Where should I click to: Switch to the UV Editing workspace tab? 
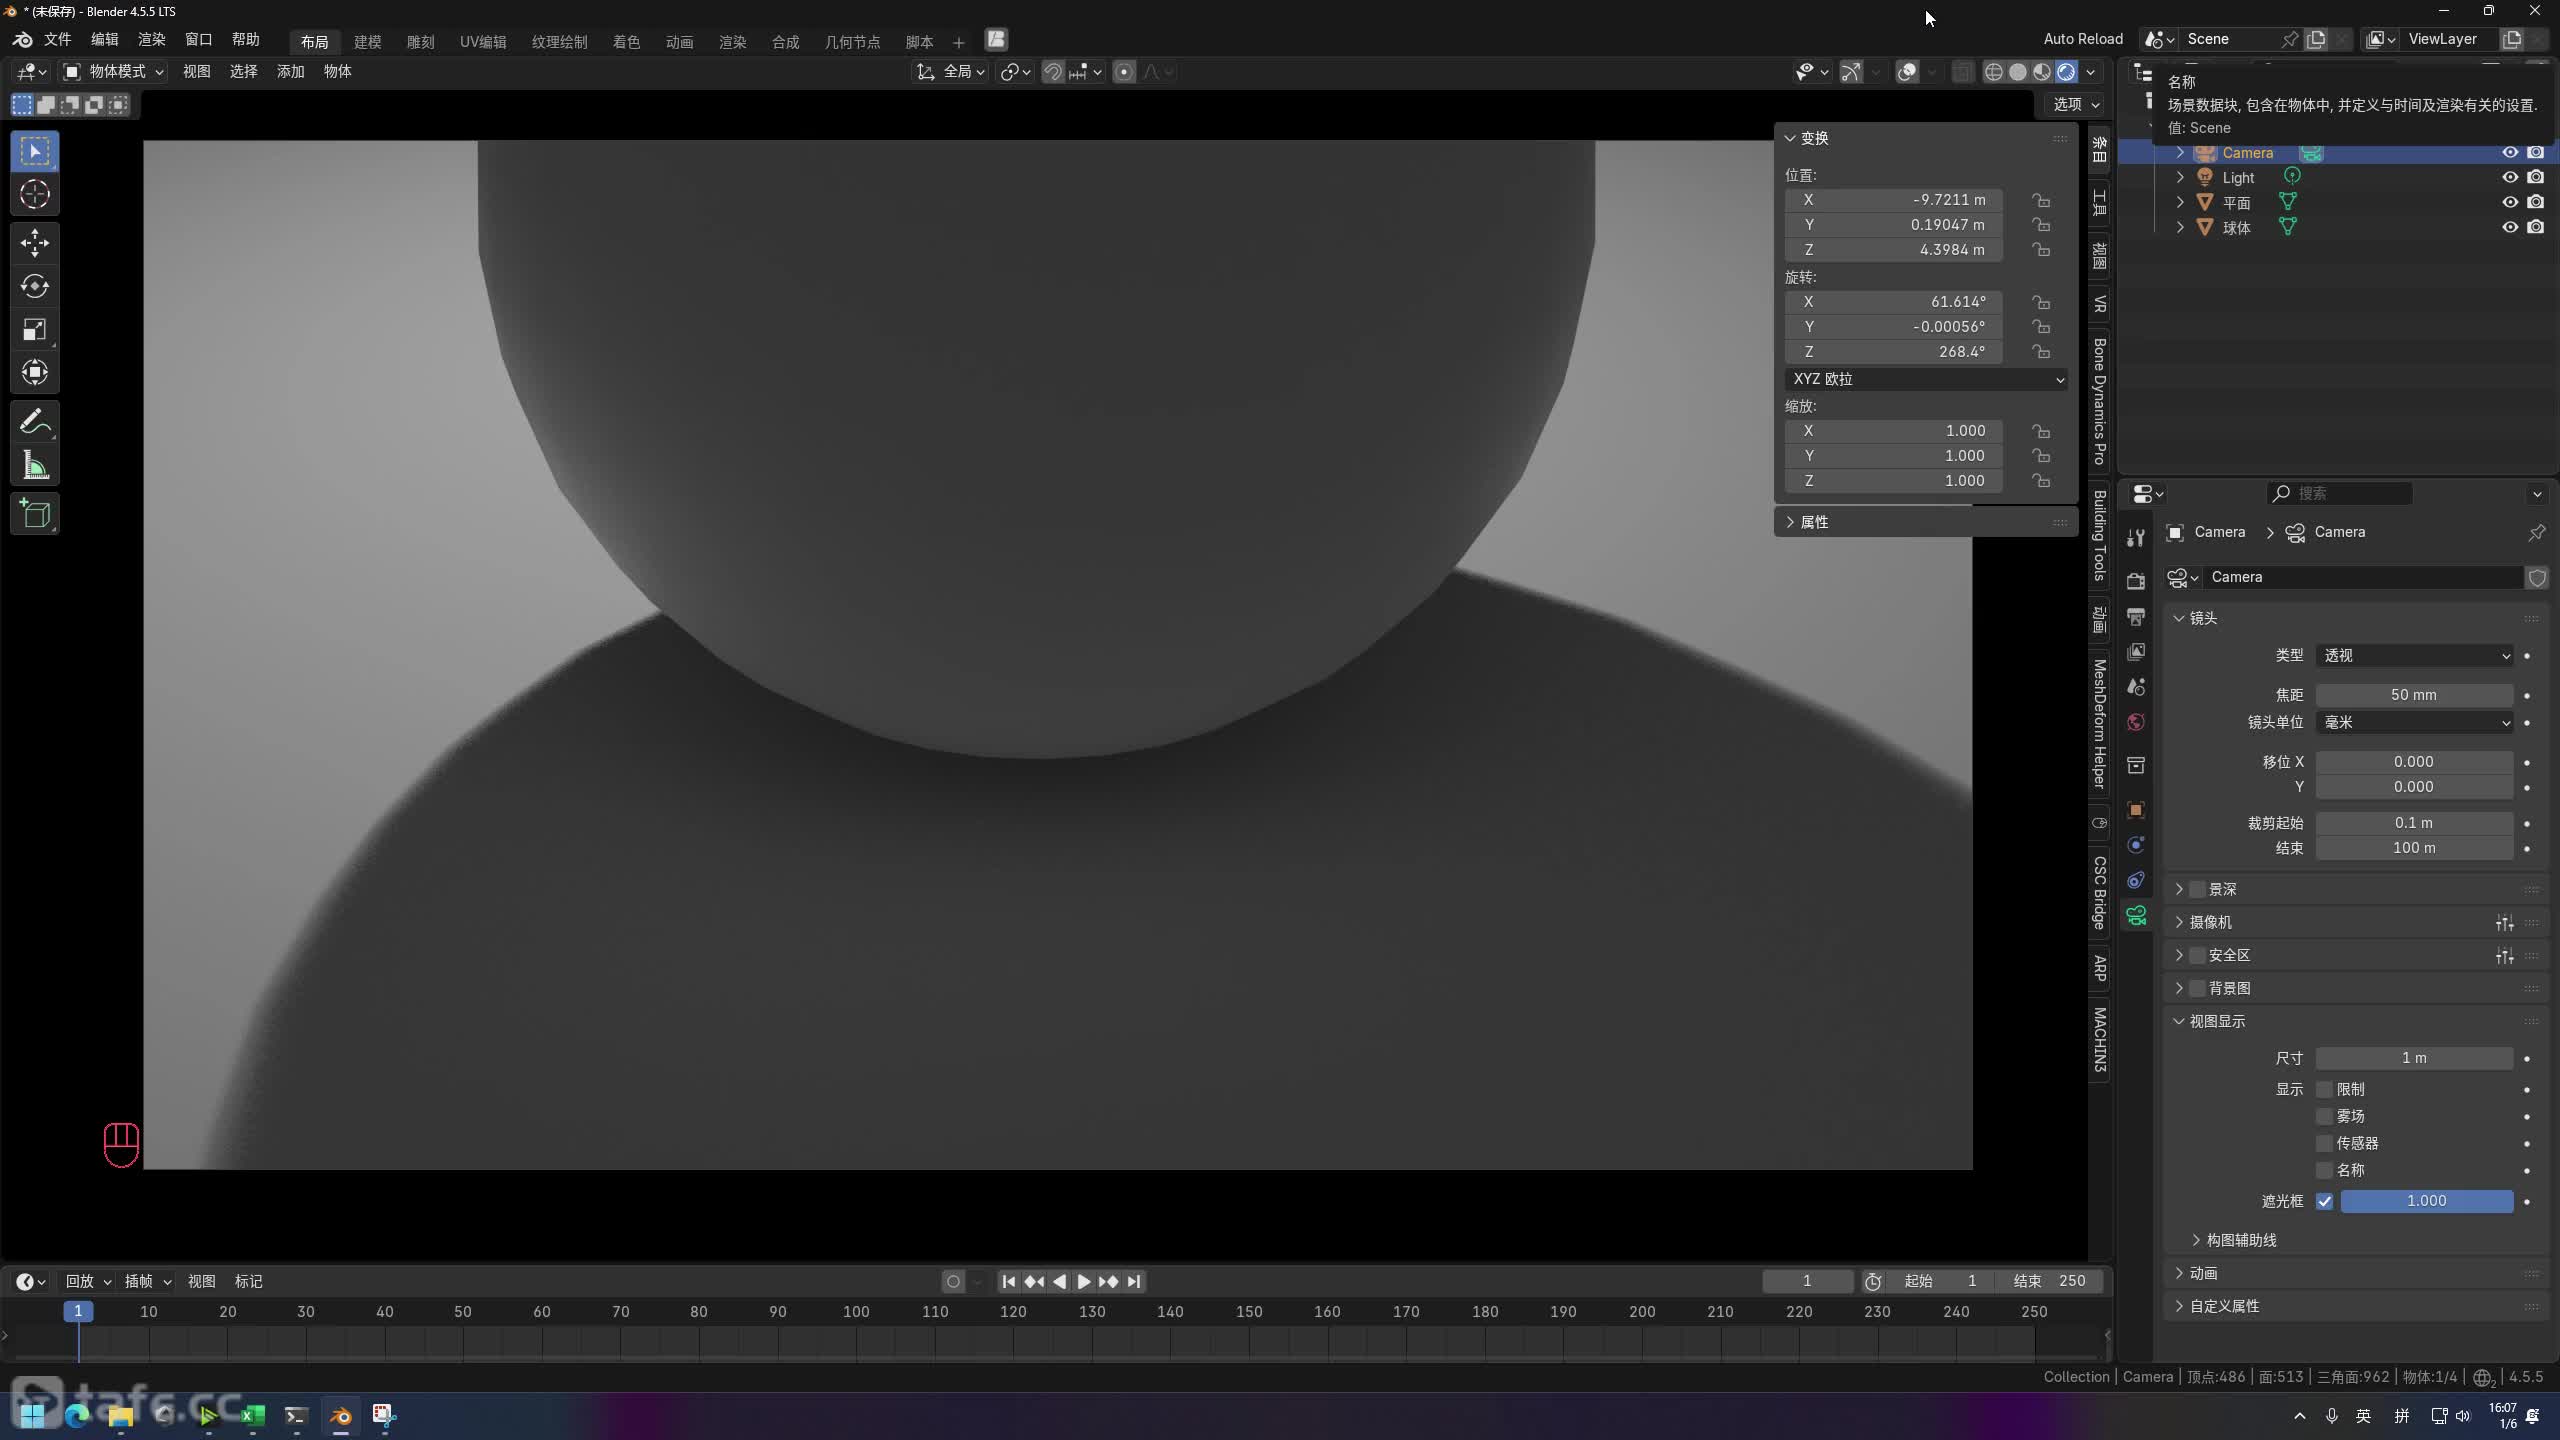(x=482, y=42)
